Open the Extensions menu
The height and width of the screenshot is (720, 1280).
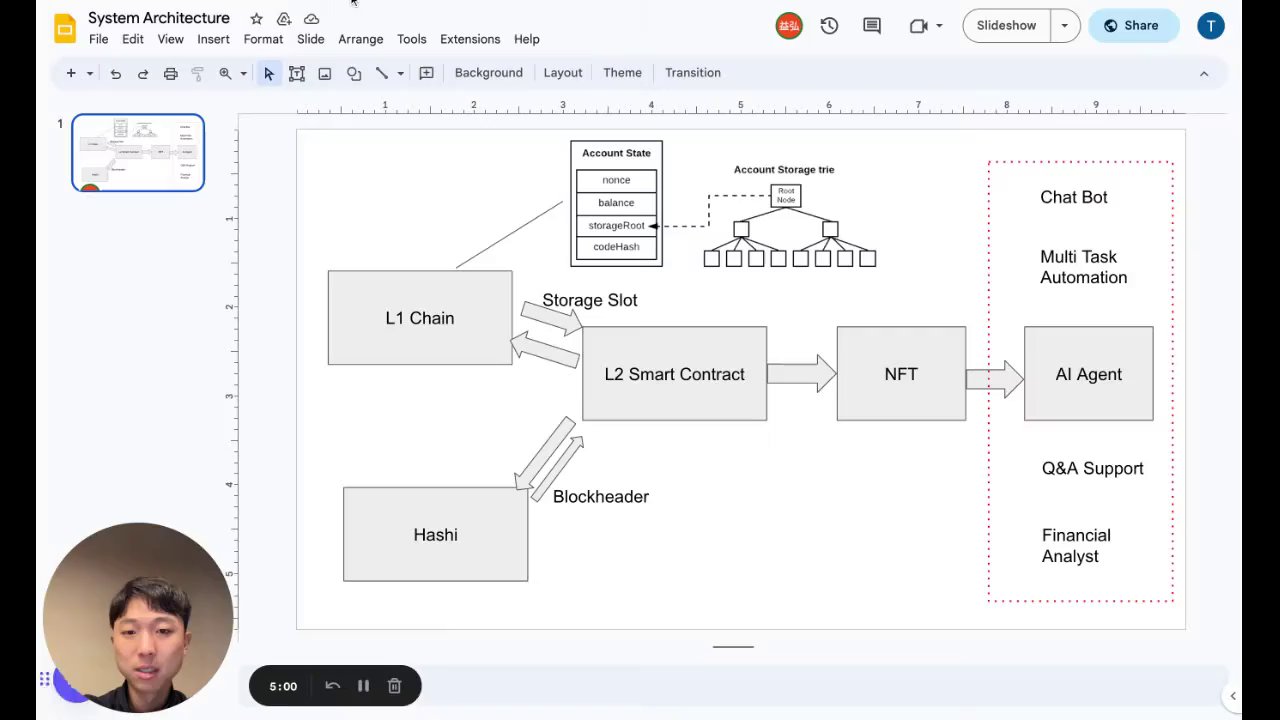(470, 39)
